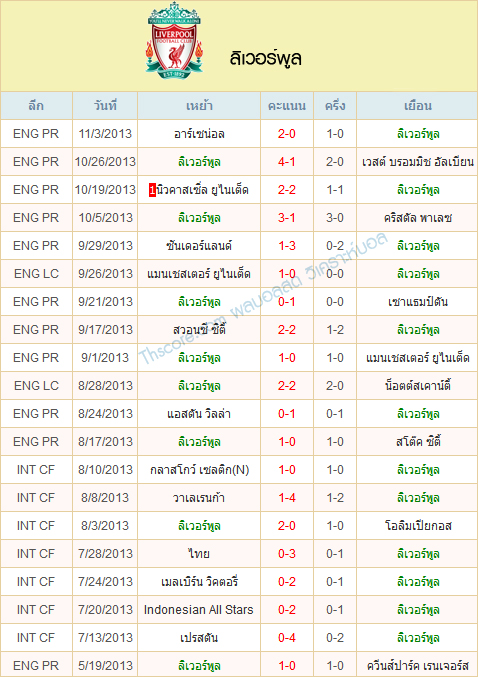Click the 0-4 score
The image size is (478, 677).
pos(287,638)
